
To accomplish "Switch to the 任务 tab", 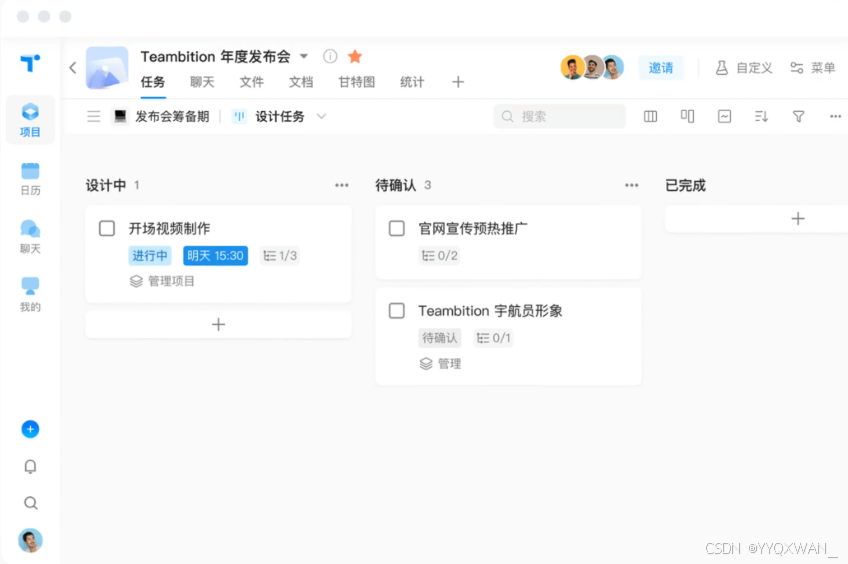I will pos(153,82).
